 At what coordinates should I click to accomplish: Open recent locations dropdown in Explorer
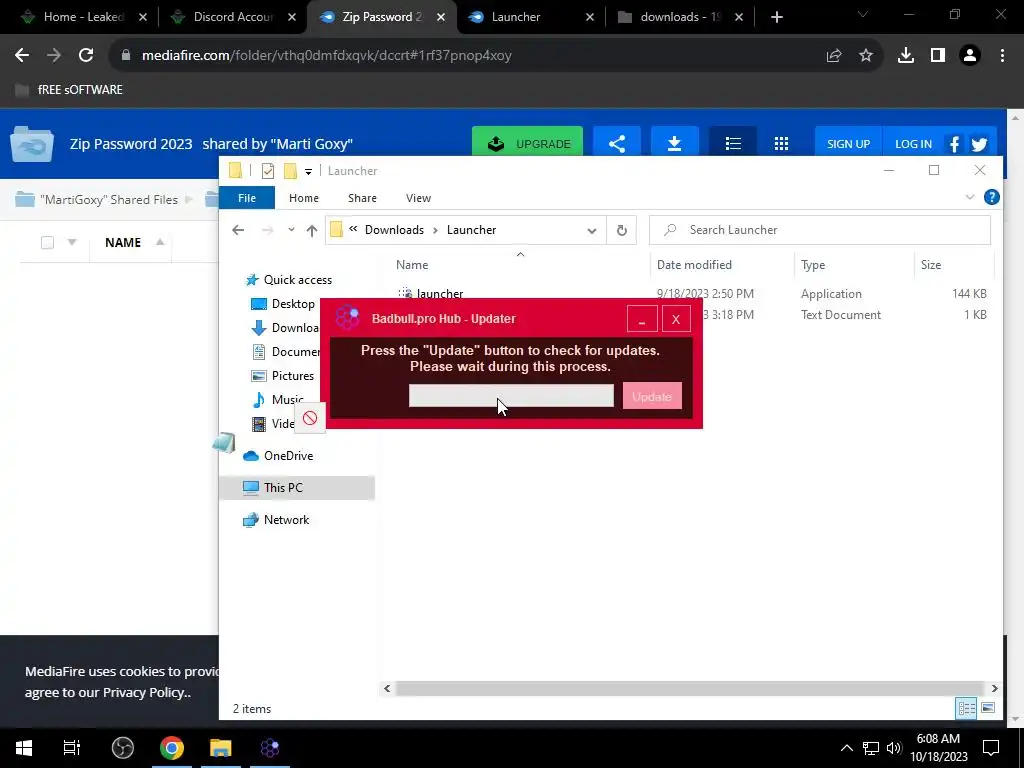coord(291,230)
